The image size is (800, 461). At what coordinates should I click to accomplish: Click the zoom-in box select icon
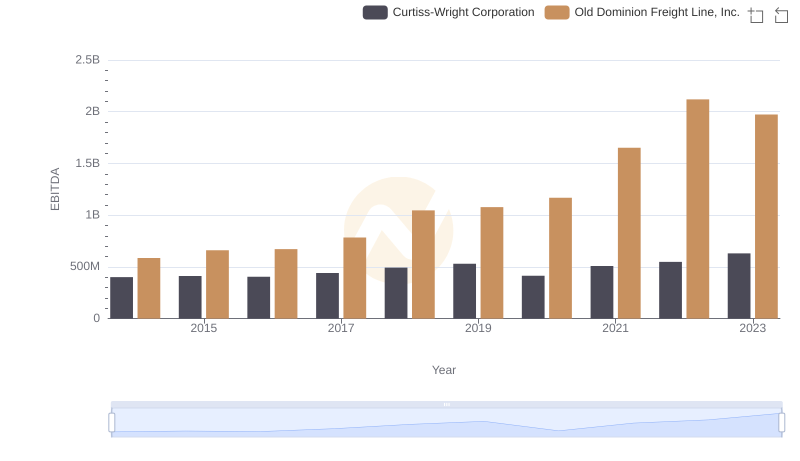coord(756,15)
